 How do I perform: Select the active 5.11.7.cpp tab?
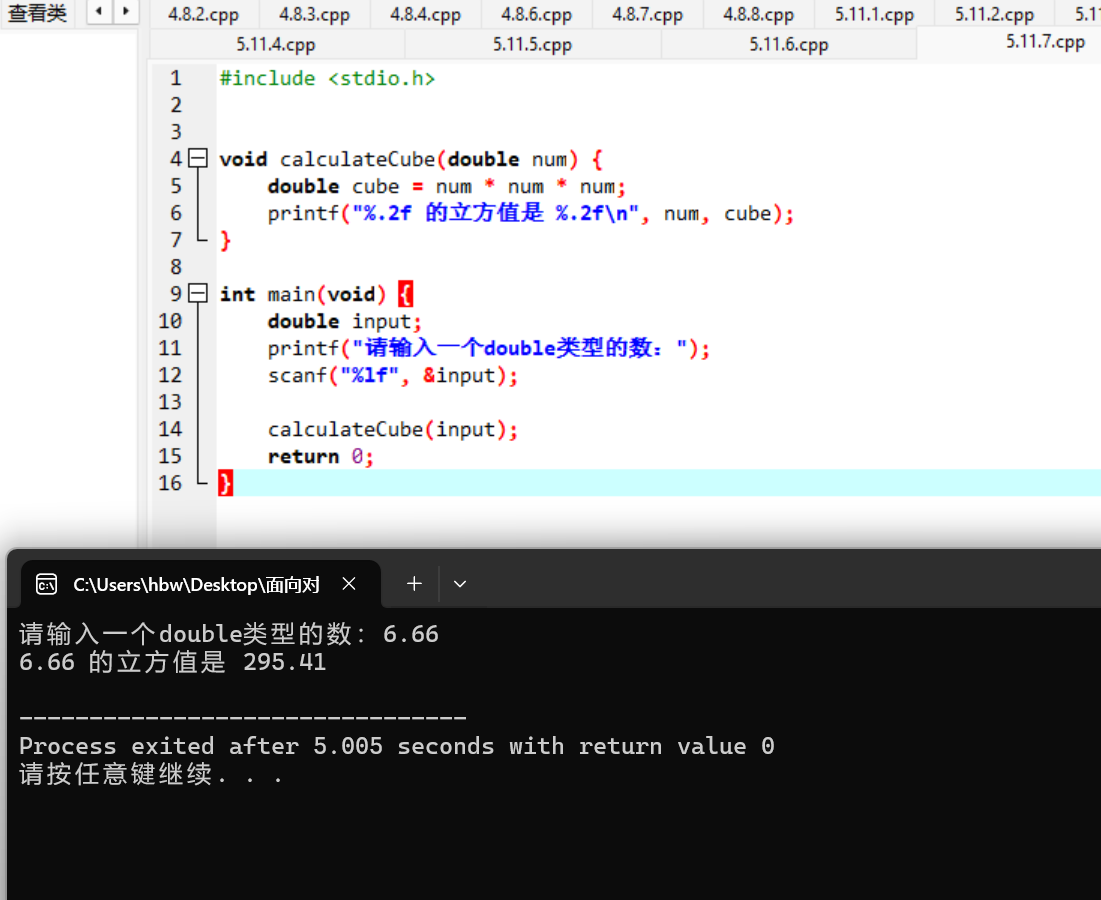point(1045,42)
